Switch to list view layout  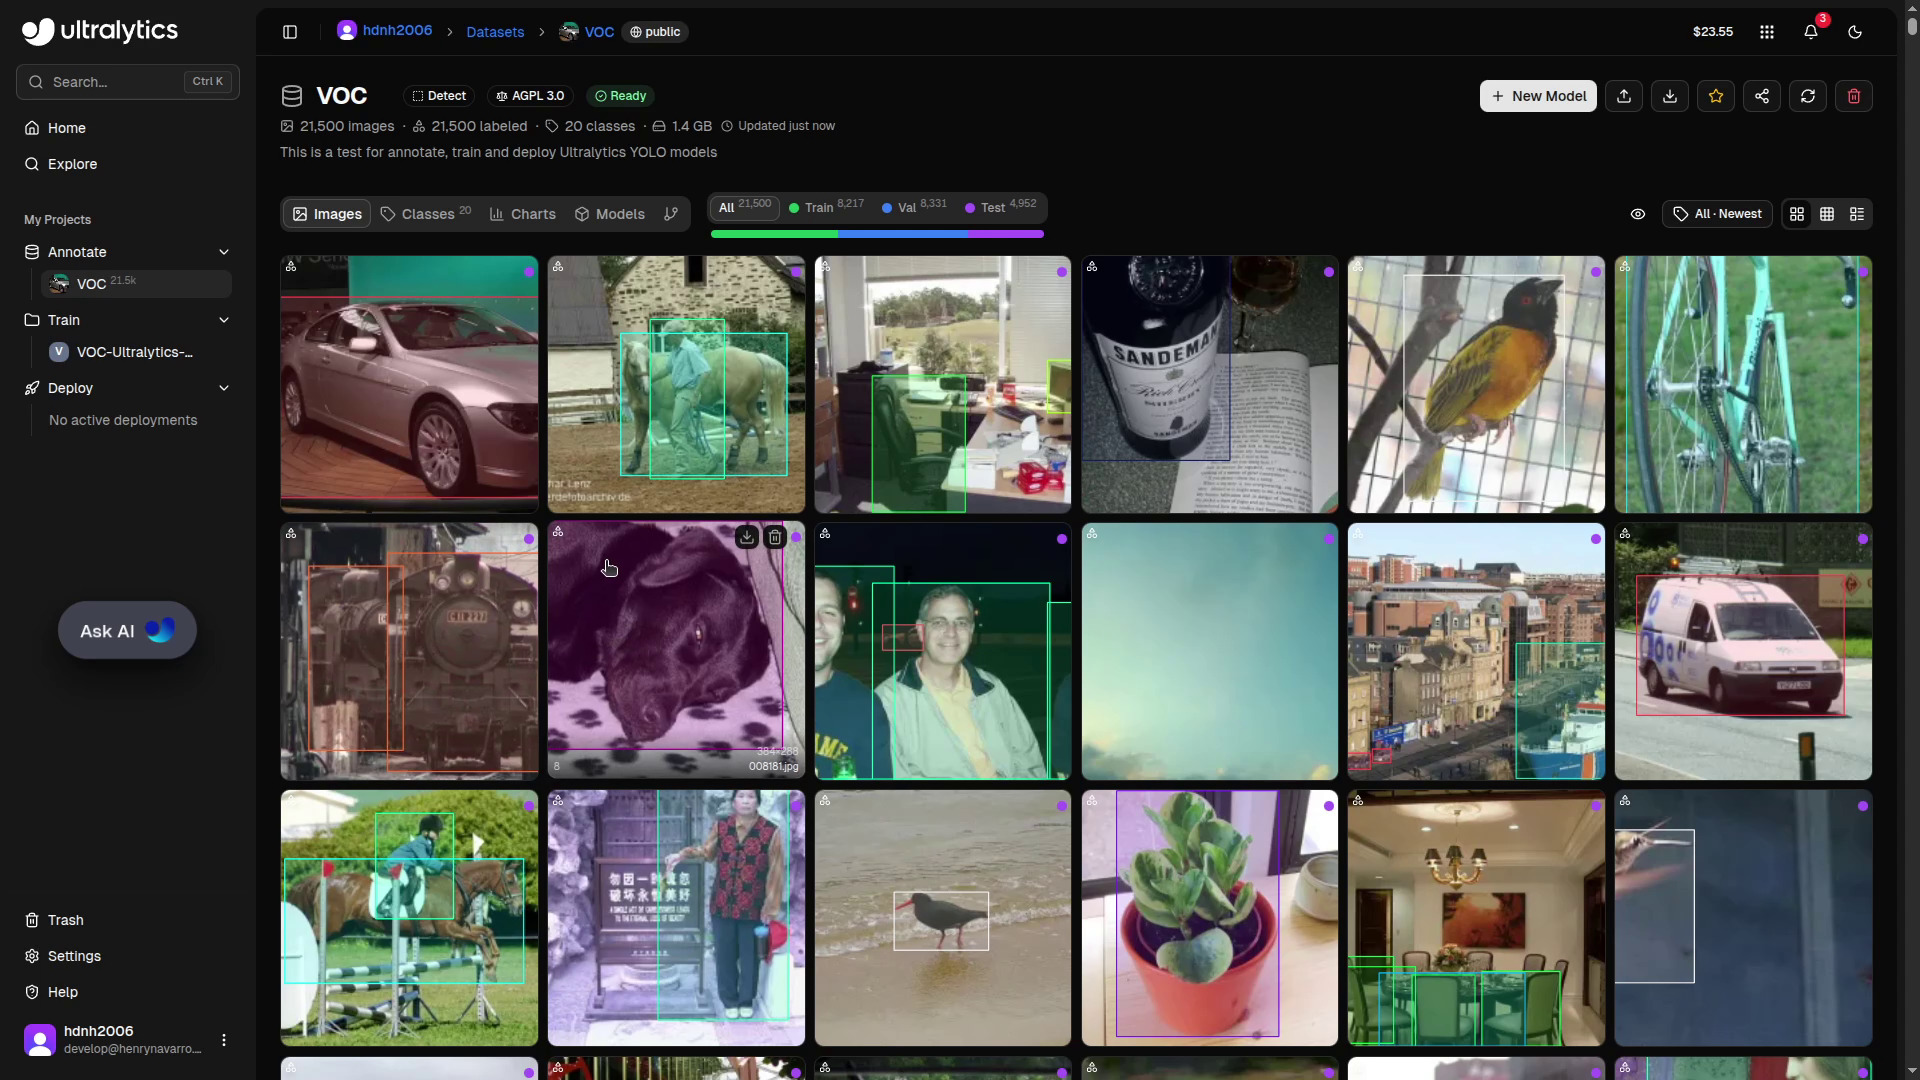(1857, 214)
